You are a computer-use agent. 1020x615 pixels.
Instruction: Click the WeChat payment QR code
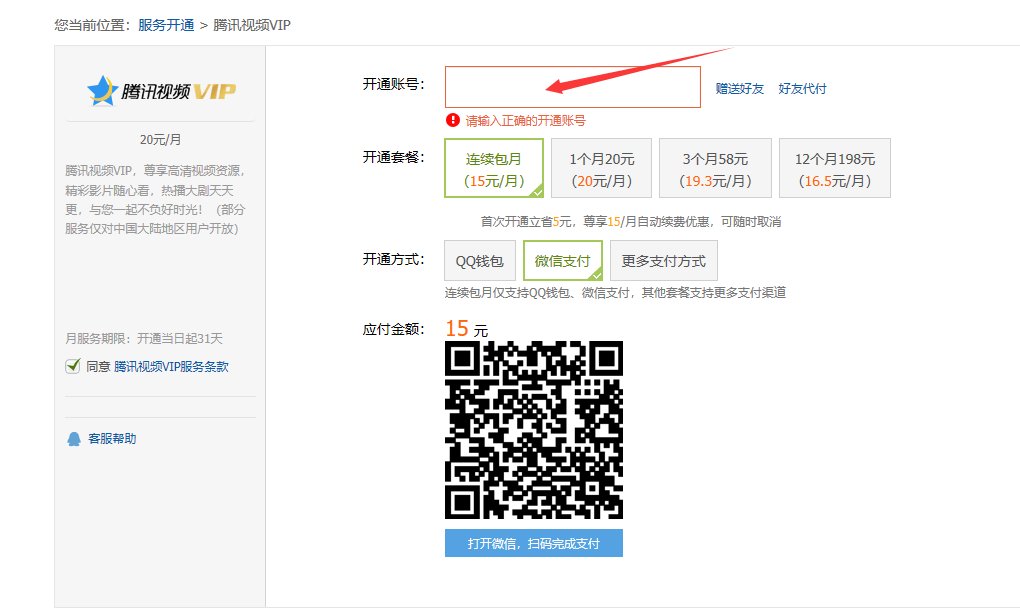click(533, 431)
